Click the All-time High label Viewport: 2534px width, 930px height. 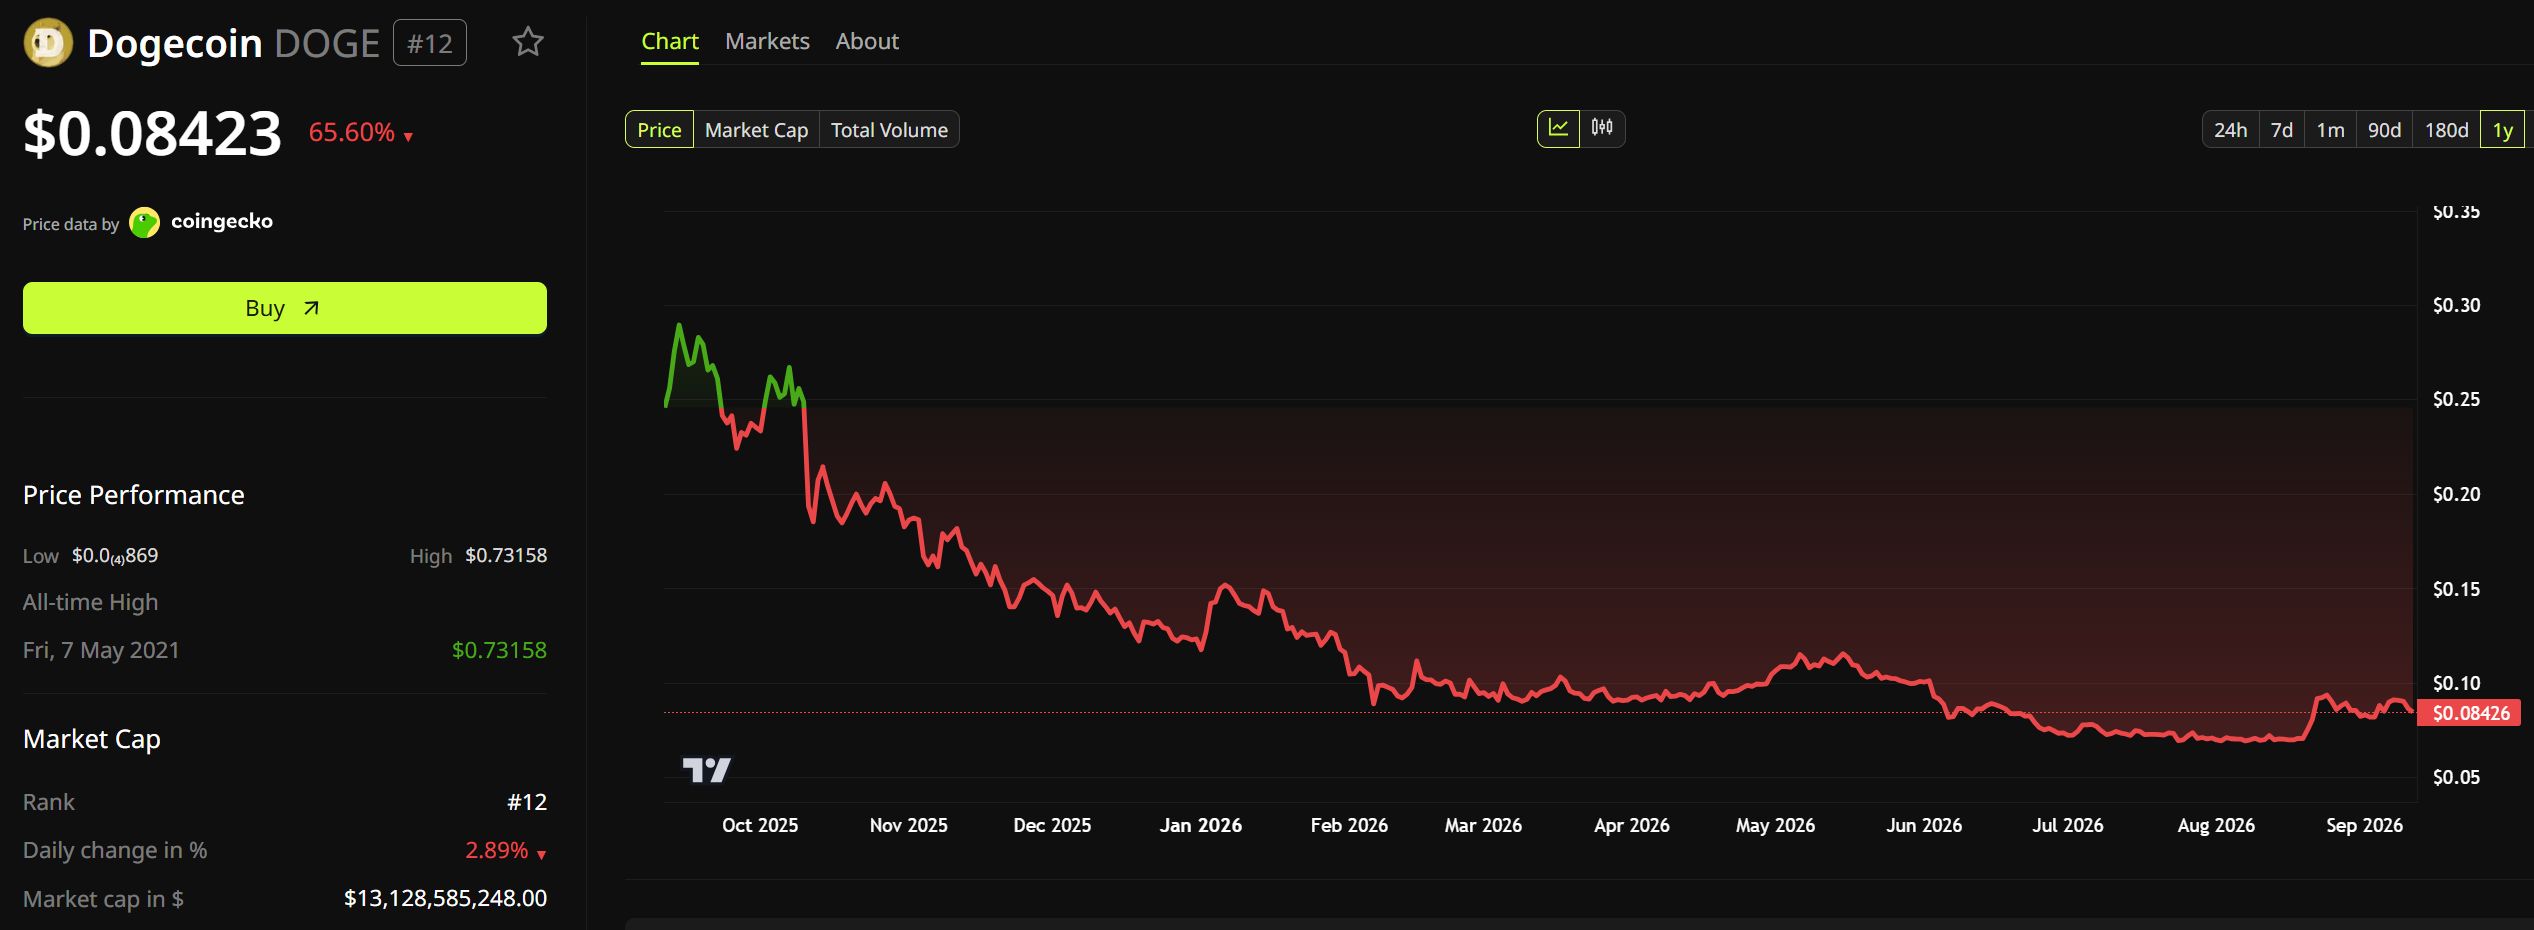(91, 602)
